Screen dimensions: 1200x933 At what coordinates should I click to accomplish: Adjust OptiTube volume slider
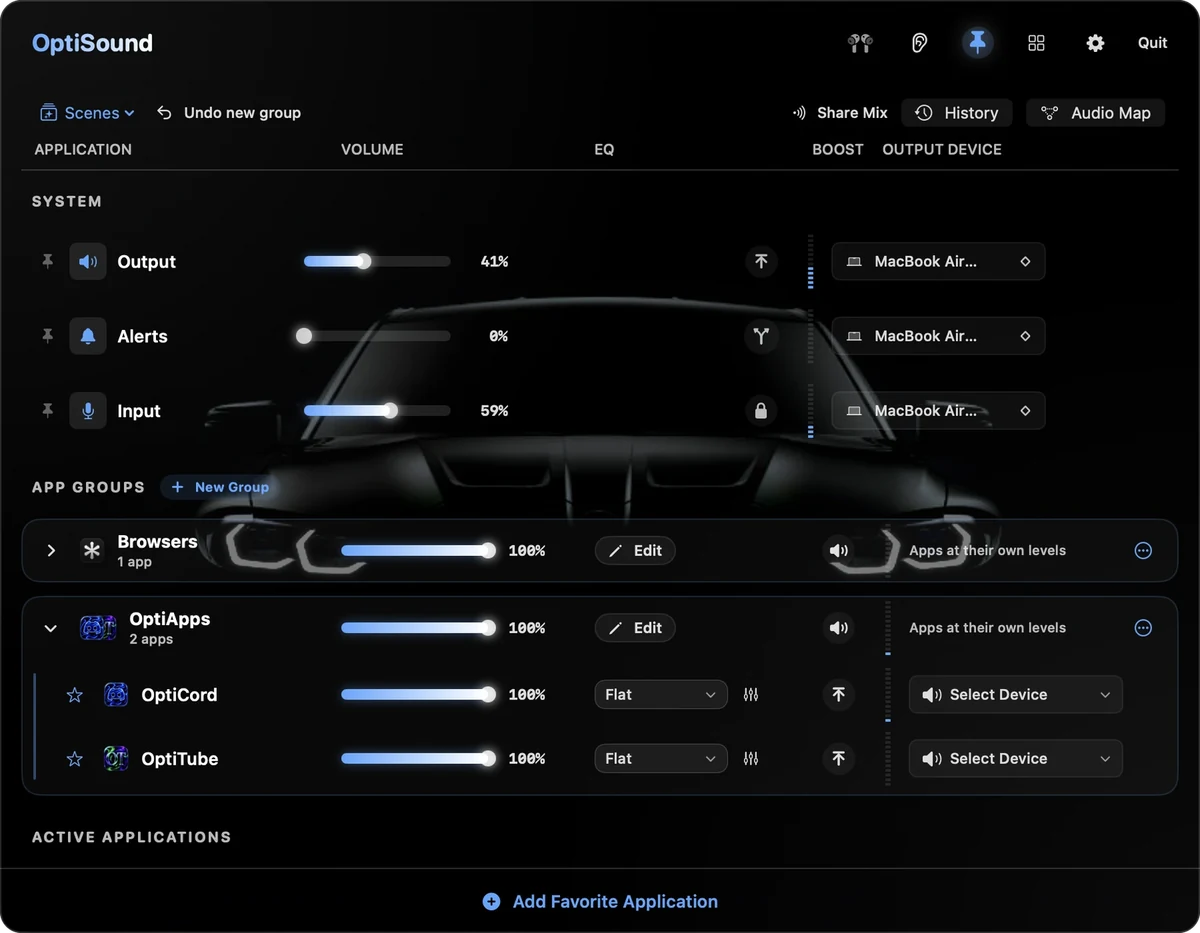(418, 759)
